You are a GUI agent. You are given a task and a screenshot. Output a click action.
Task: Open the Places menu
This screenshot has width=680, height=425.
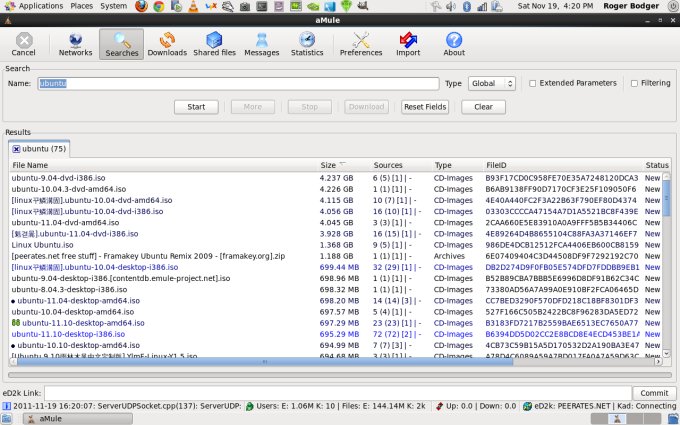point(82,6)
